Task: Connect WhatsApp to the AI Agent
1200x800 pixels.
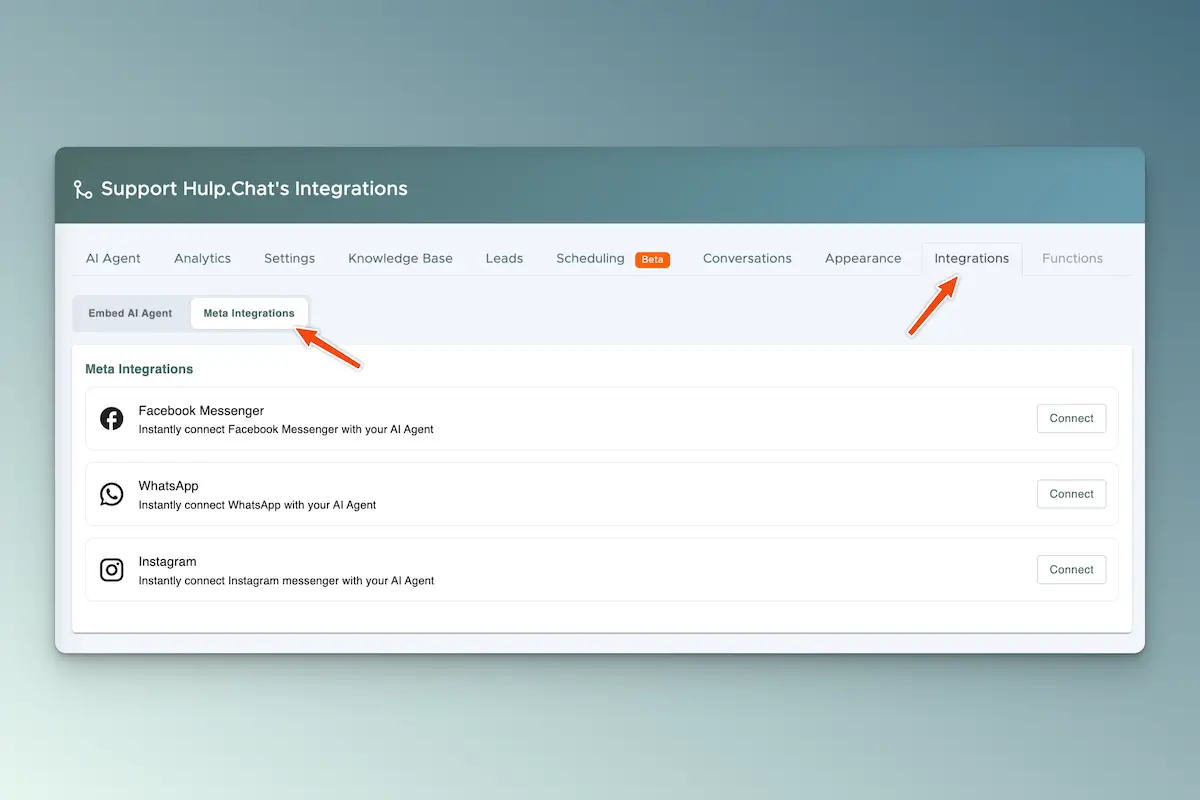Action: coord(1071,494)
